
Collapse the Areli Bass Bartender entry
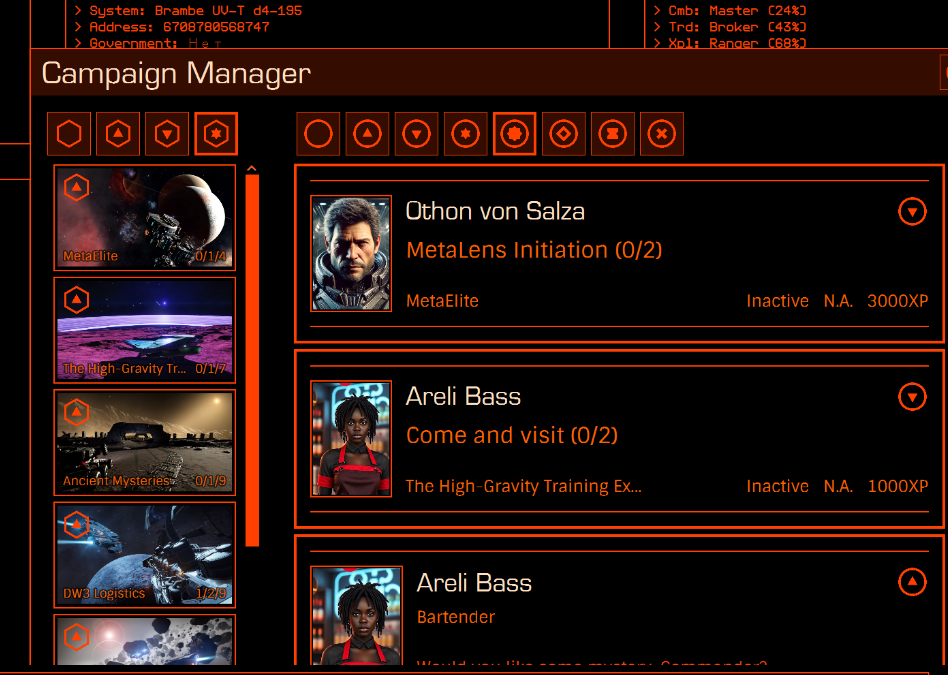click(x=912, y=582)
